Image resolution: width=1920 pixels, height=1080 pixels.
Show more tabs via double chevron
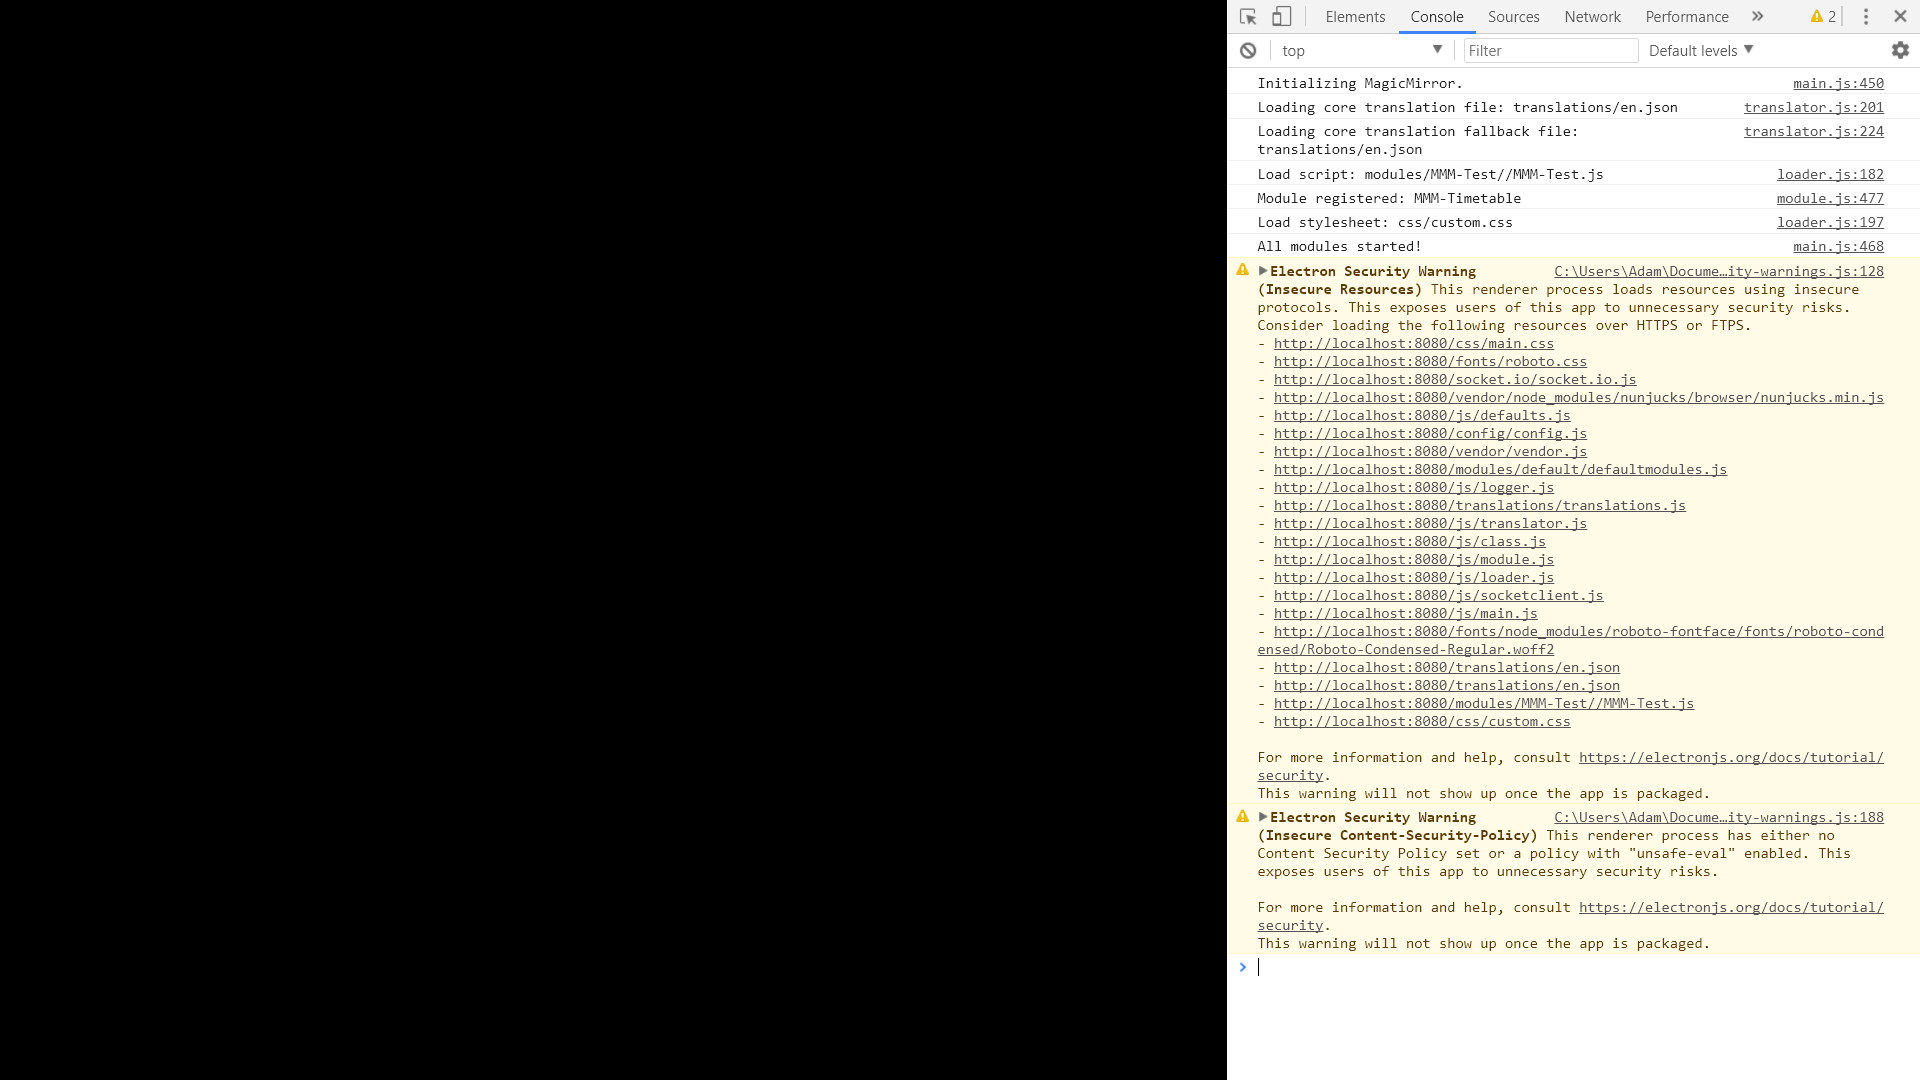click(x=1757, y=17)
